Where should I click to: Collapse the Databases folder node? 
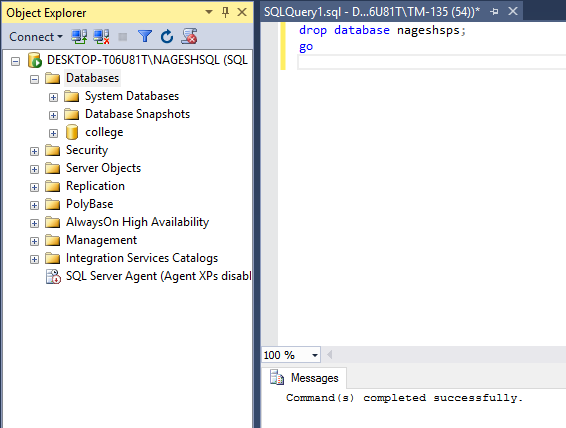click(34, 79)
